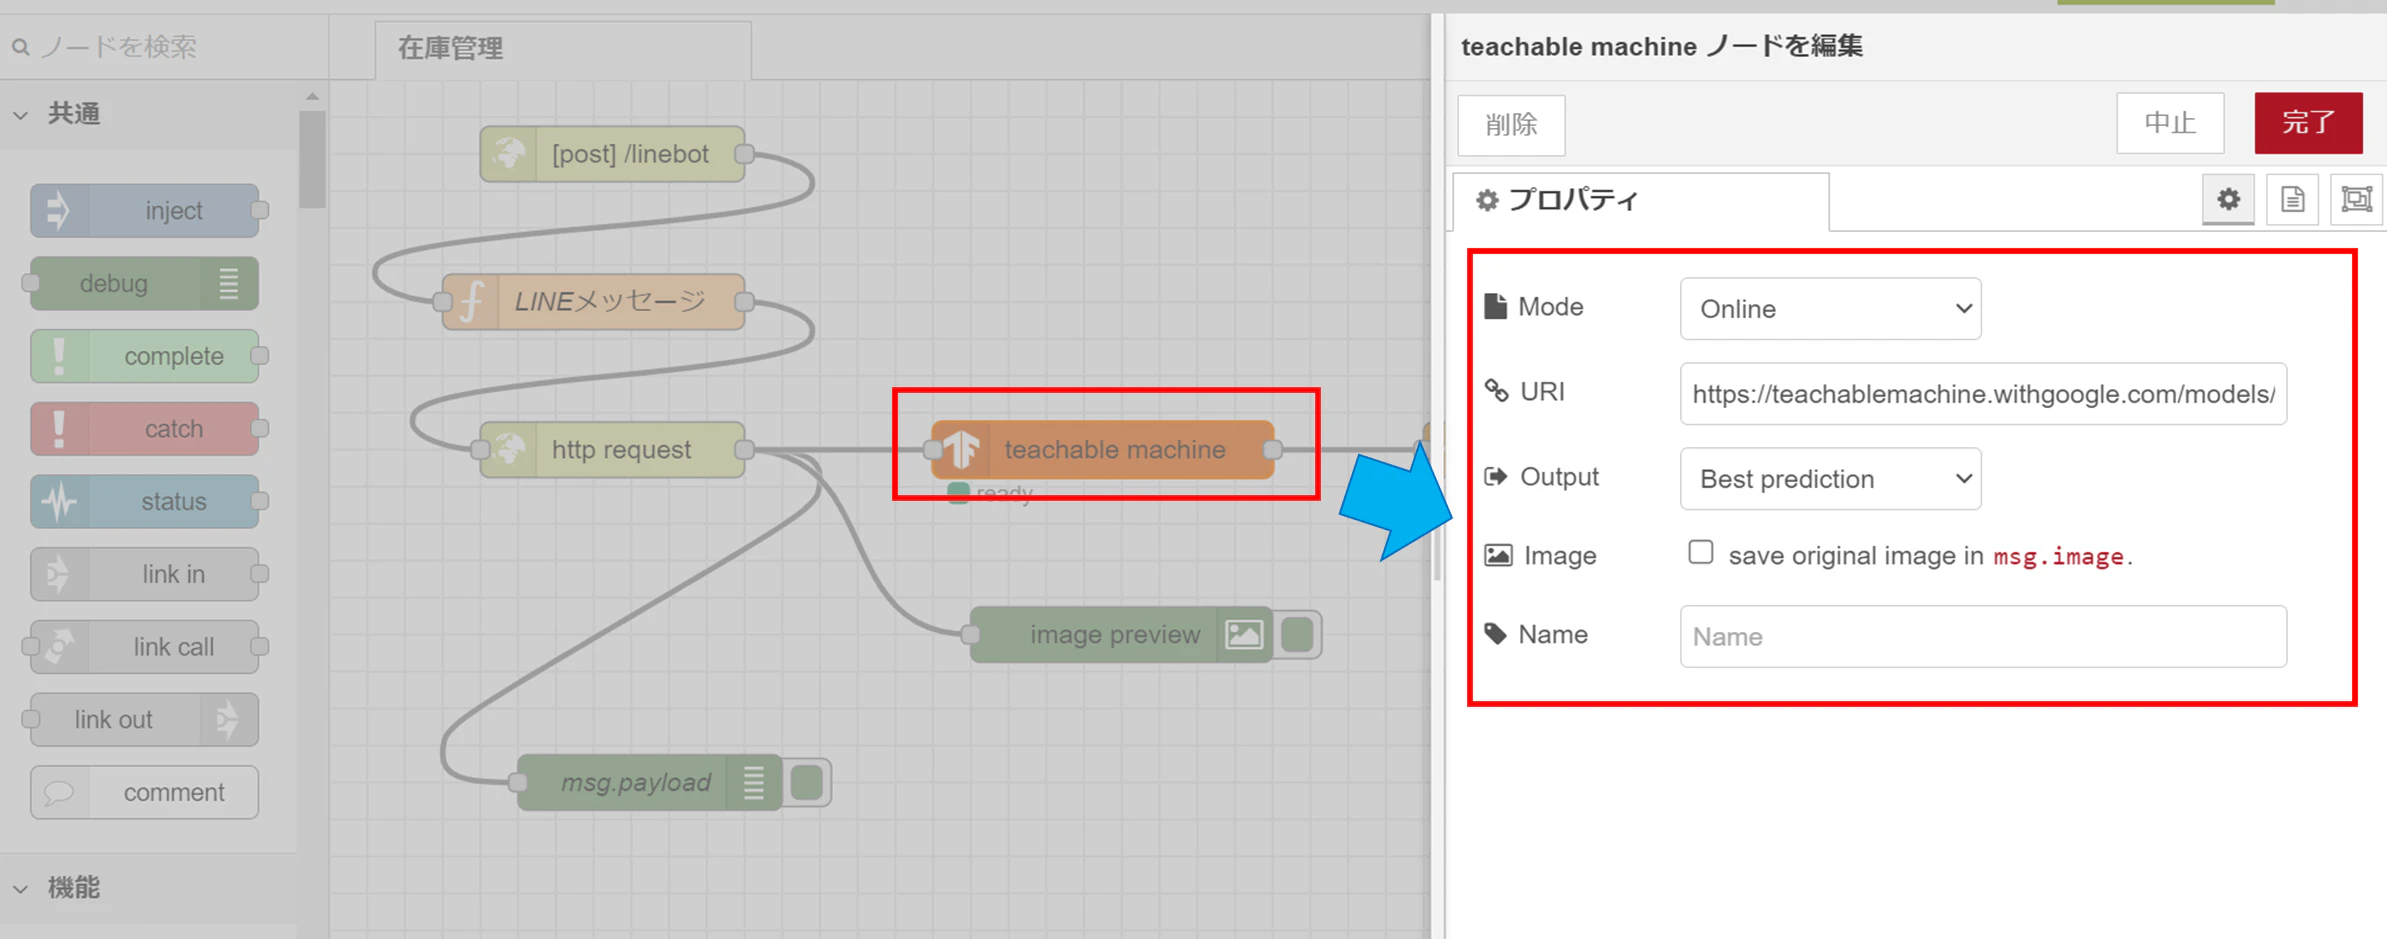Click the 中止 cancel button

point(2170,123)
